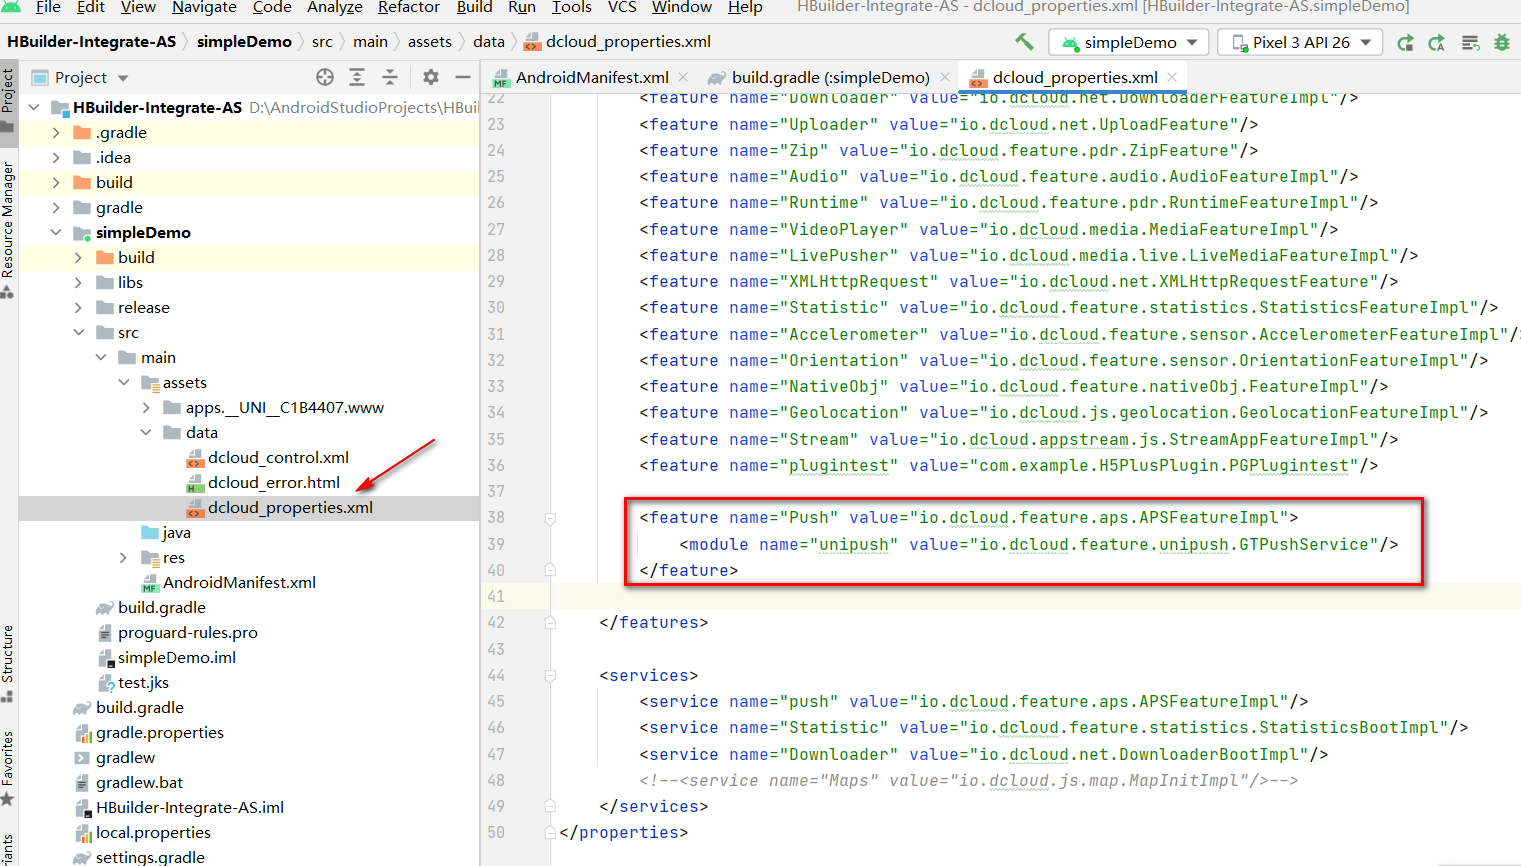1521x866 pixels.
Task: Select local.properties file
Action: pos(153,832)
